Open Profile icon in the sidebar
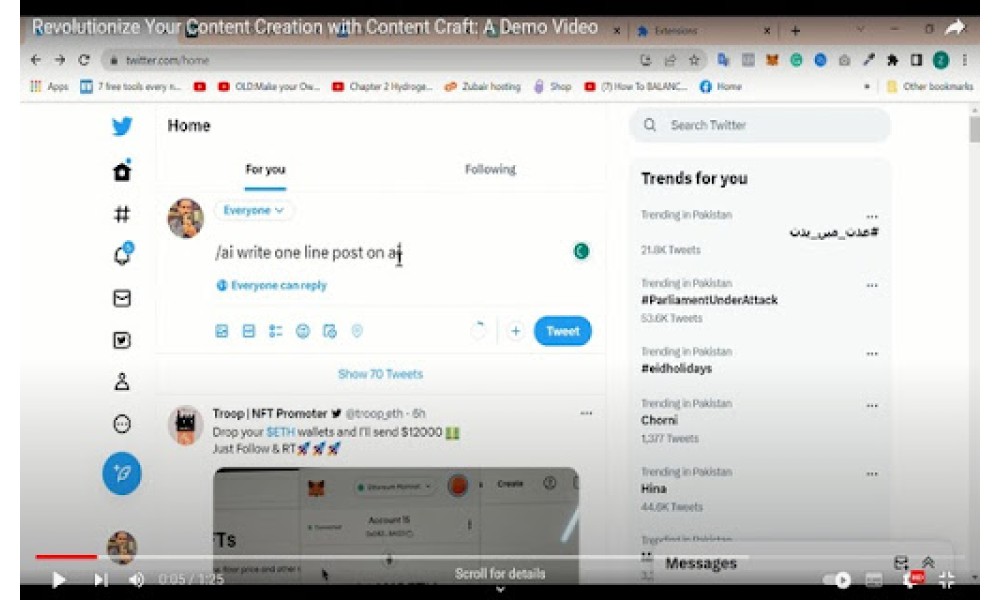This screenshot has width=1000, height=600. (x=122, y=381)
